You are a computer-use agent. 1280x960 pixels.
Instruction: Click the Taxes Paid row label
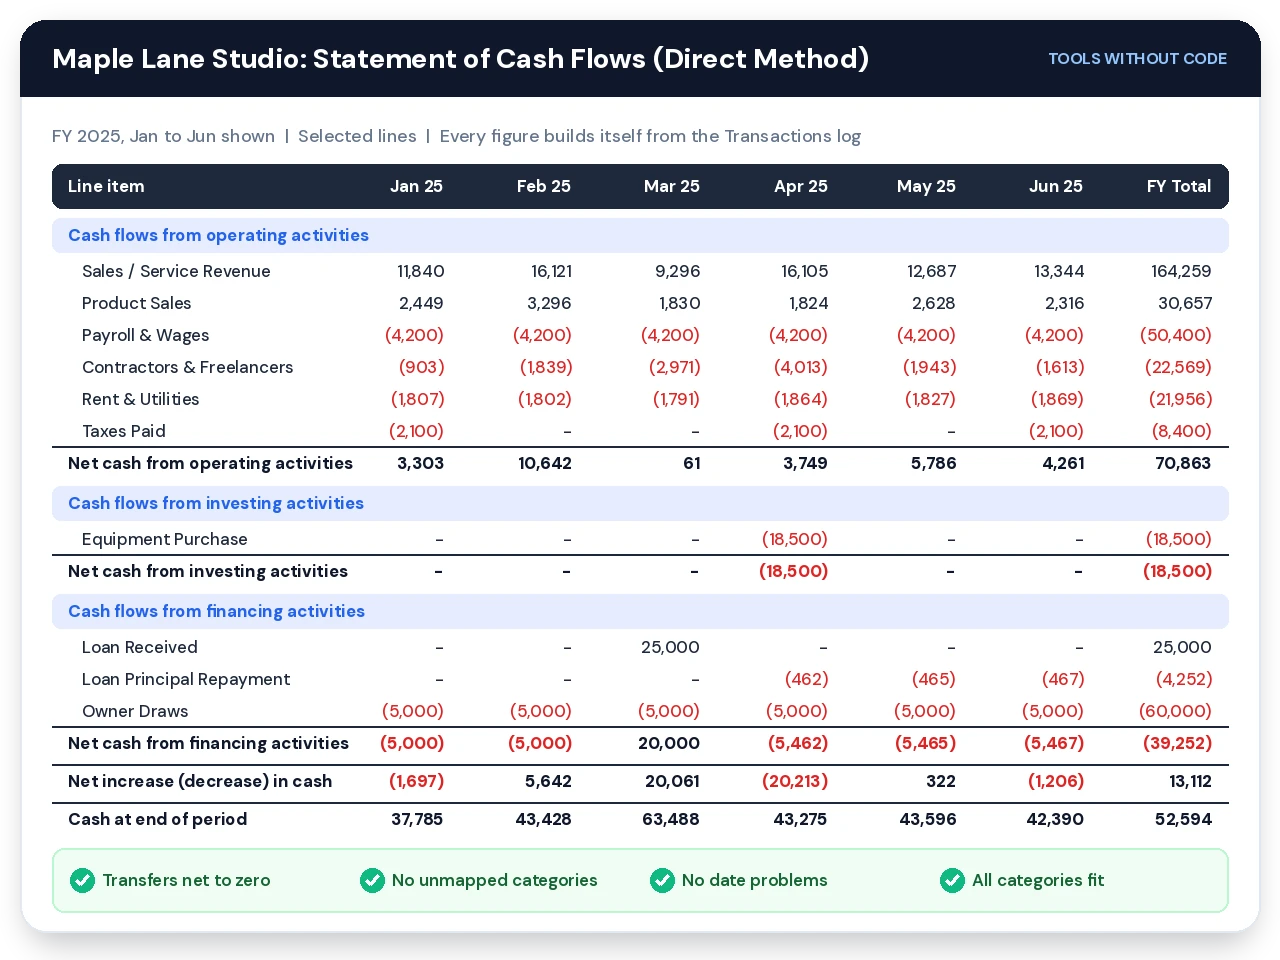click(124, 431)
